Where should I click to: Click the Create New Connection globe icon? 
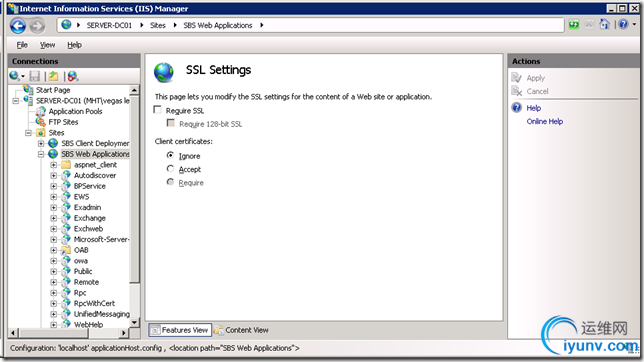(x=14, y=76)
